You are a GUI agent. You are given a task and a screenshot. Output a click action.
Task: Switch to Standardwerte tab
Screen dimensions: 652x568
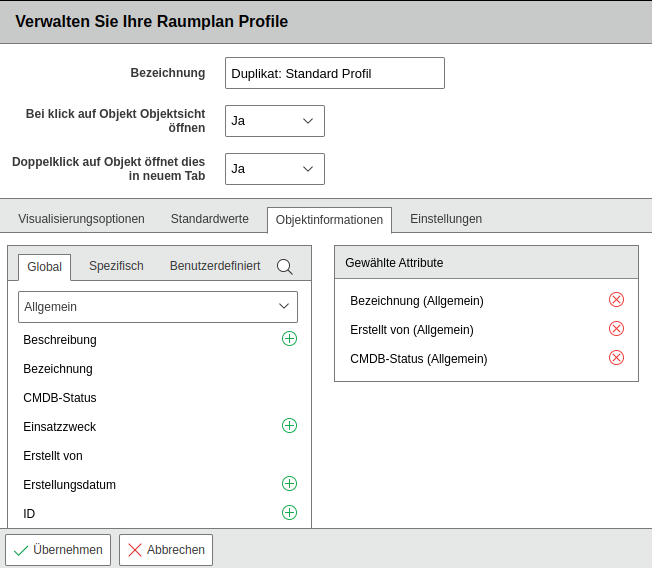[210, 219]
